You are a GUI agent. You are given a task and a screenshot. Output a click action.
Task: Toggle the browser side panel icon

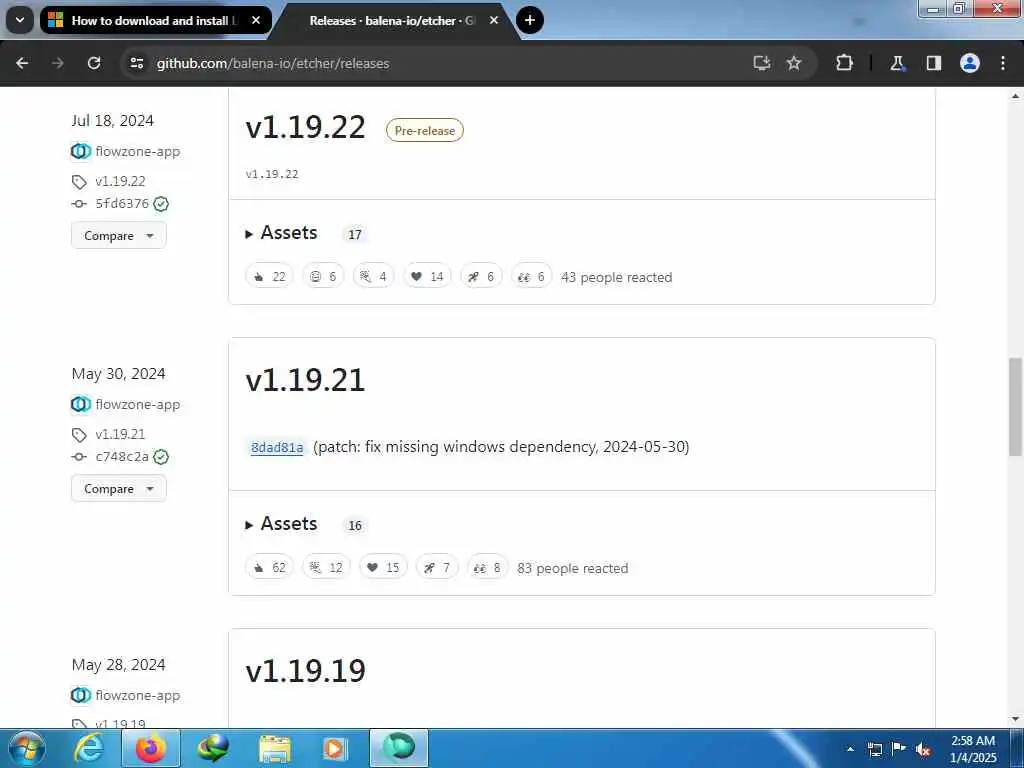pyautogui.click(x=934, y=63)
